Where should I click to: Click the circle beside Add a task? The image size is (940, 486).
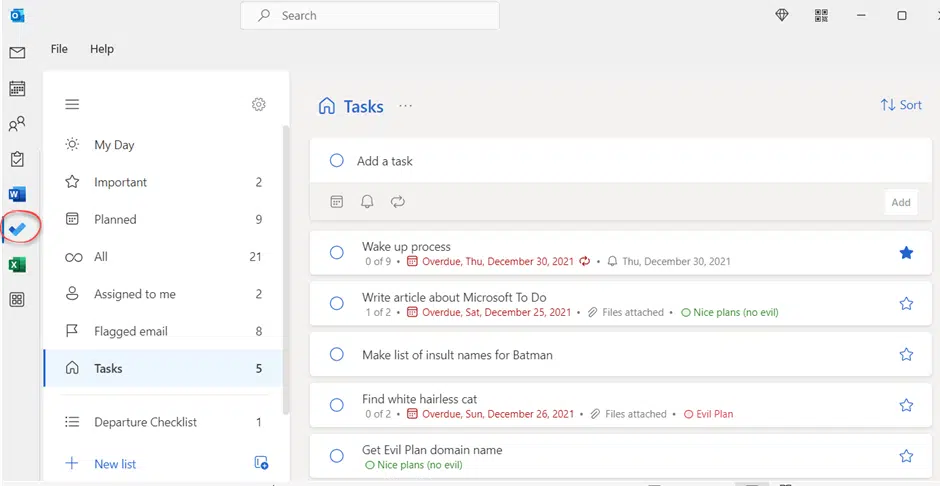coord(337,161)
